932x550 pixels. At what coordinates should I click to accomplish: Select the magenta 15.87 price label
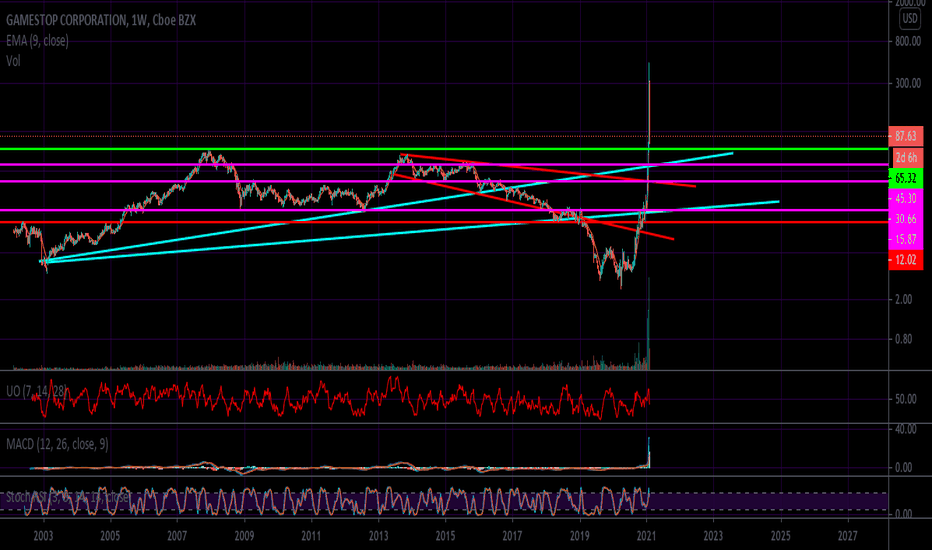[906, 239]
